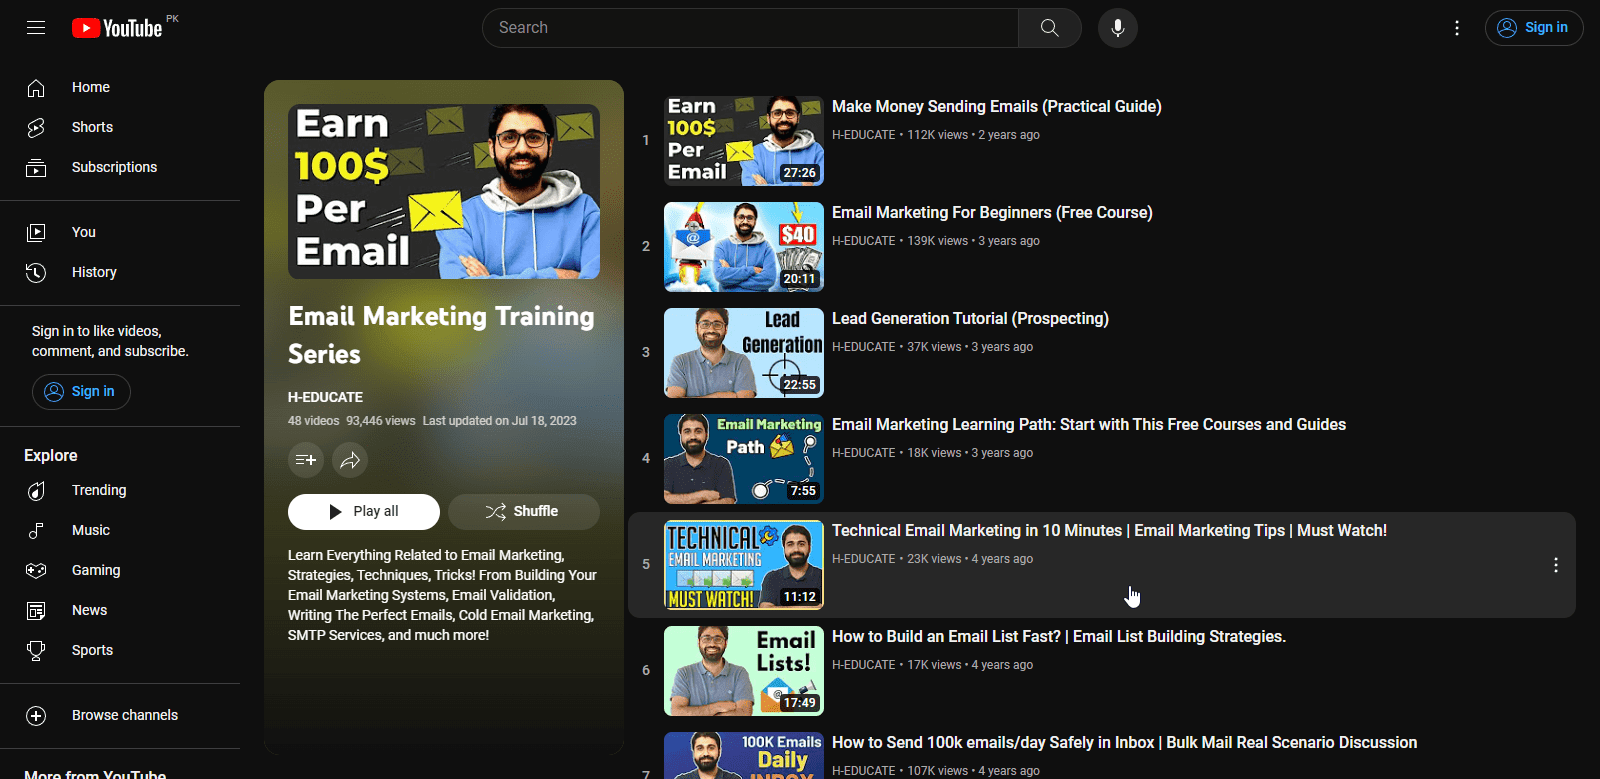Image resolution: width=1600 pixels, height=779 pixels.
Task: Open Subscriptions in sidebar
Action: 114,167
